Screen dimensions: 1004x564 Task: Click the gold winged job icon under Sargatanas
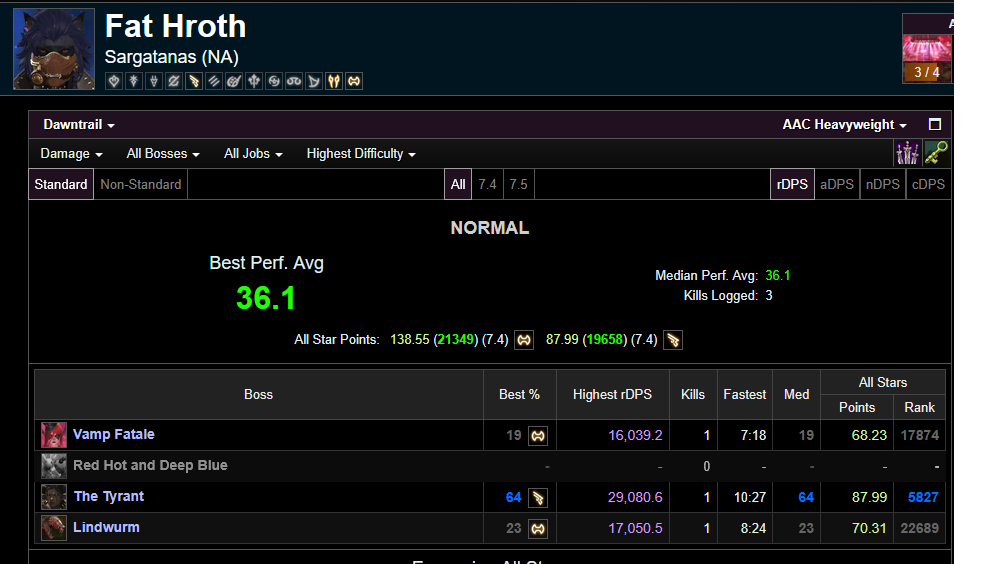pos(194,81)
